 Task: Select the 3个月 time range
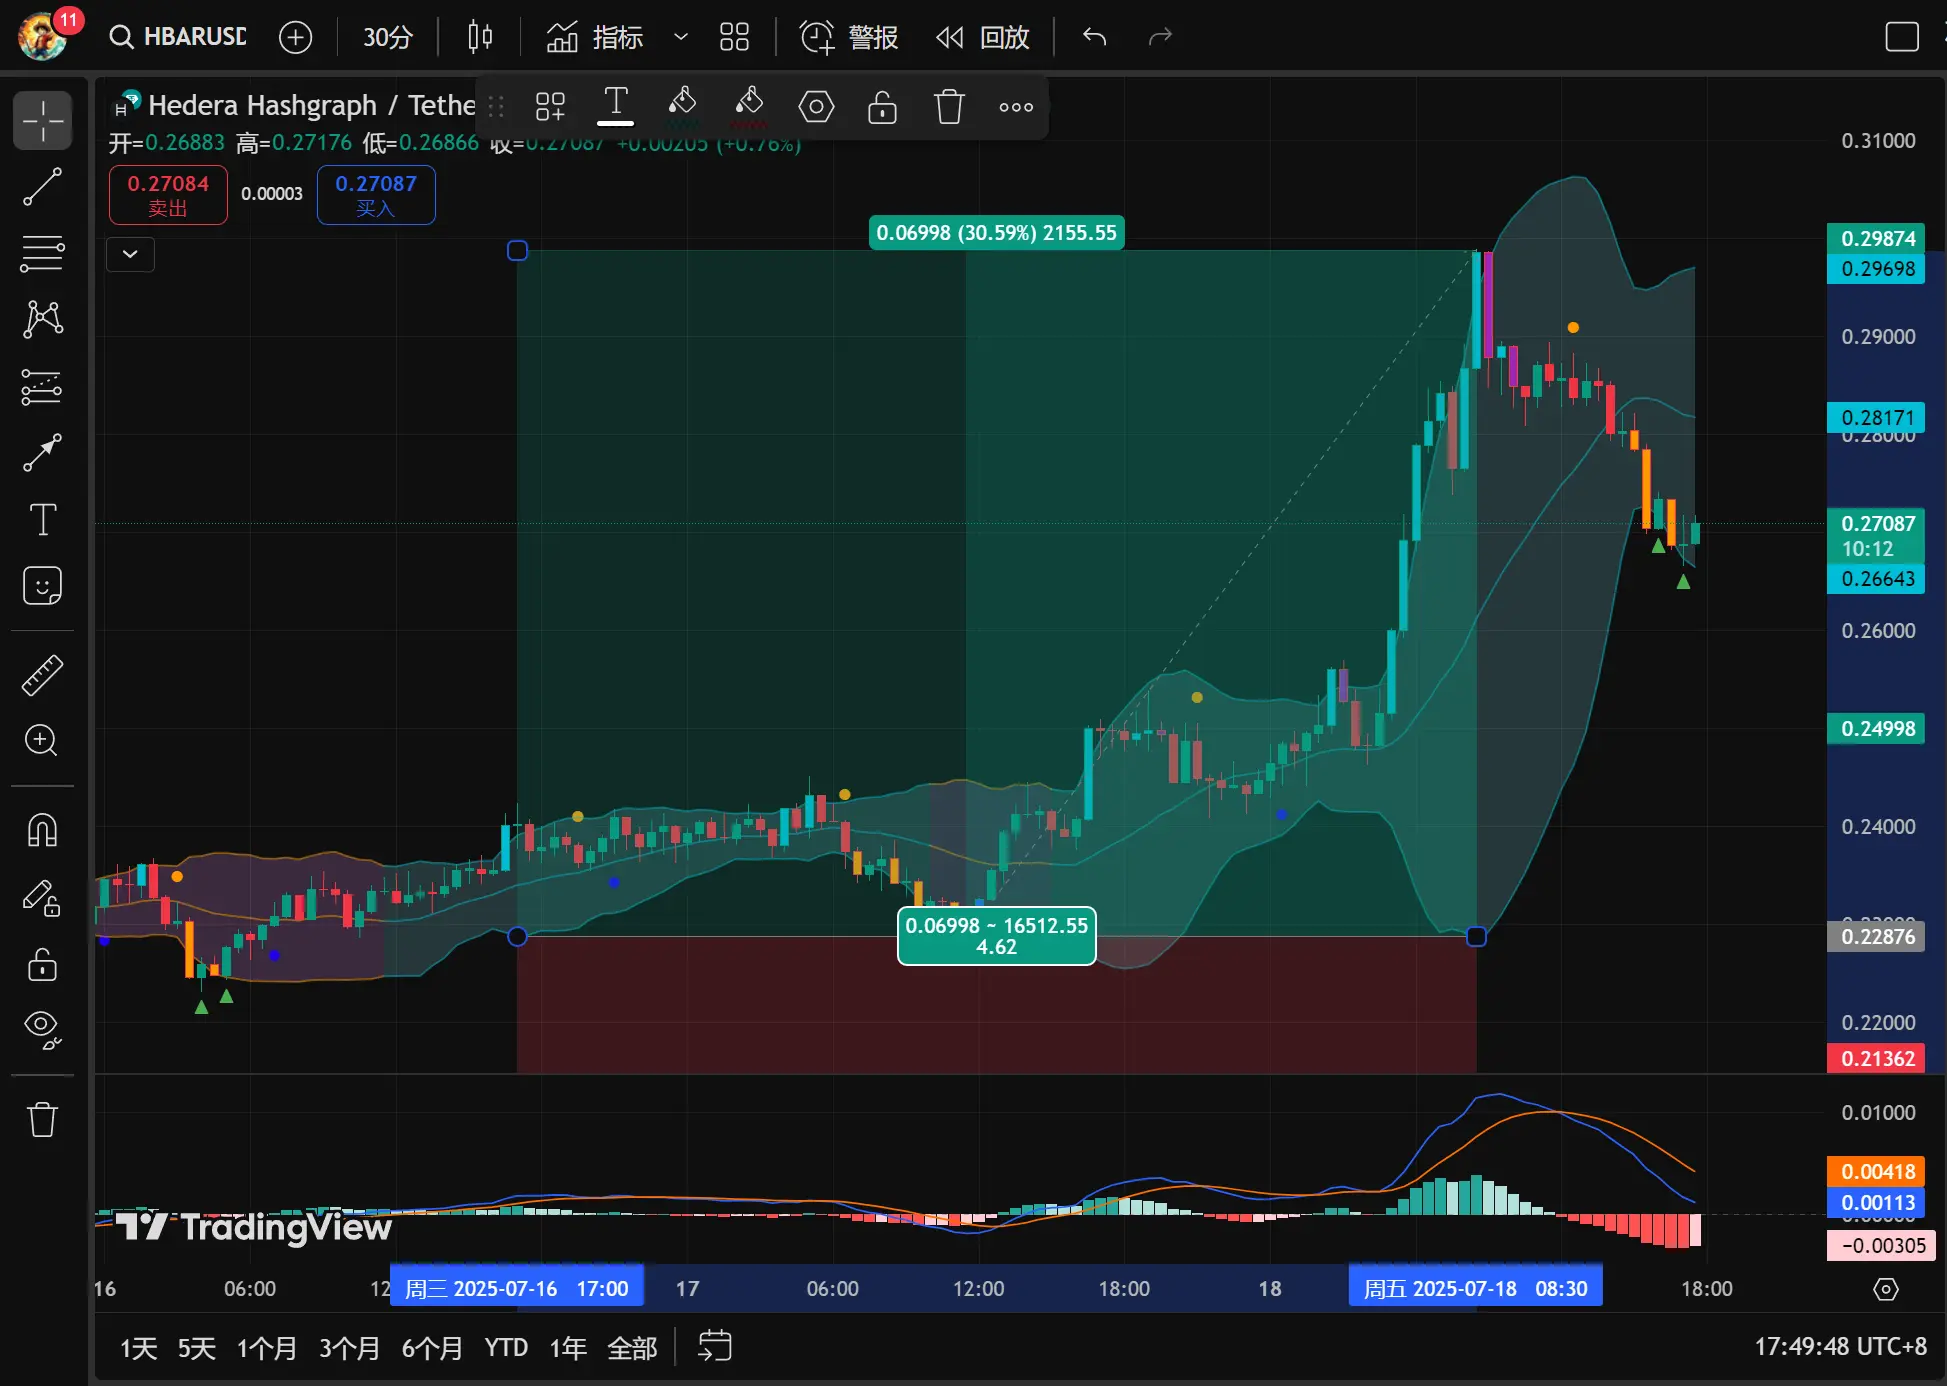349,1348
